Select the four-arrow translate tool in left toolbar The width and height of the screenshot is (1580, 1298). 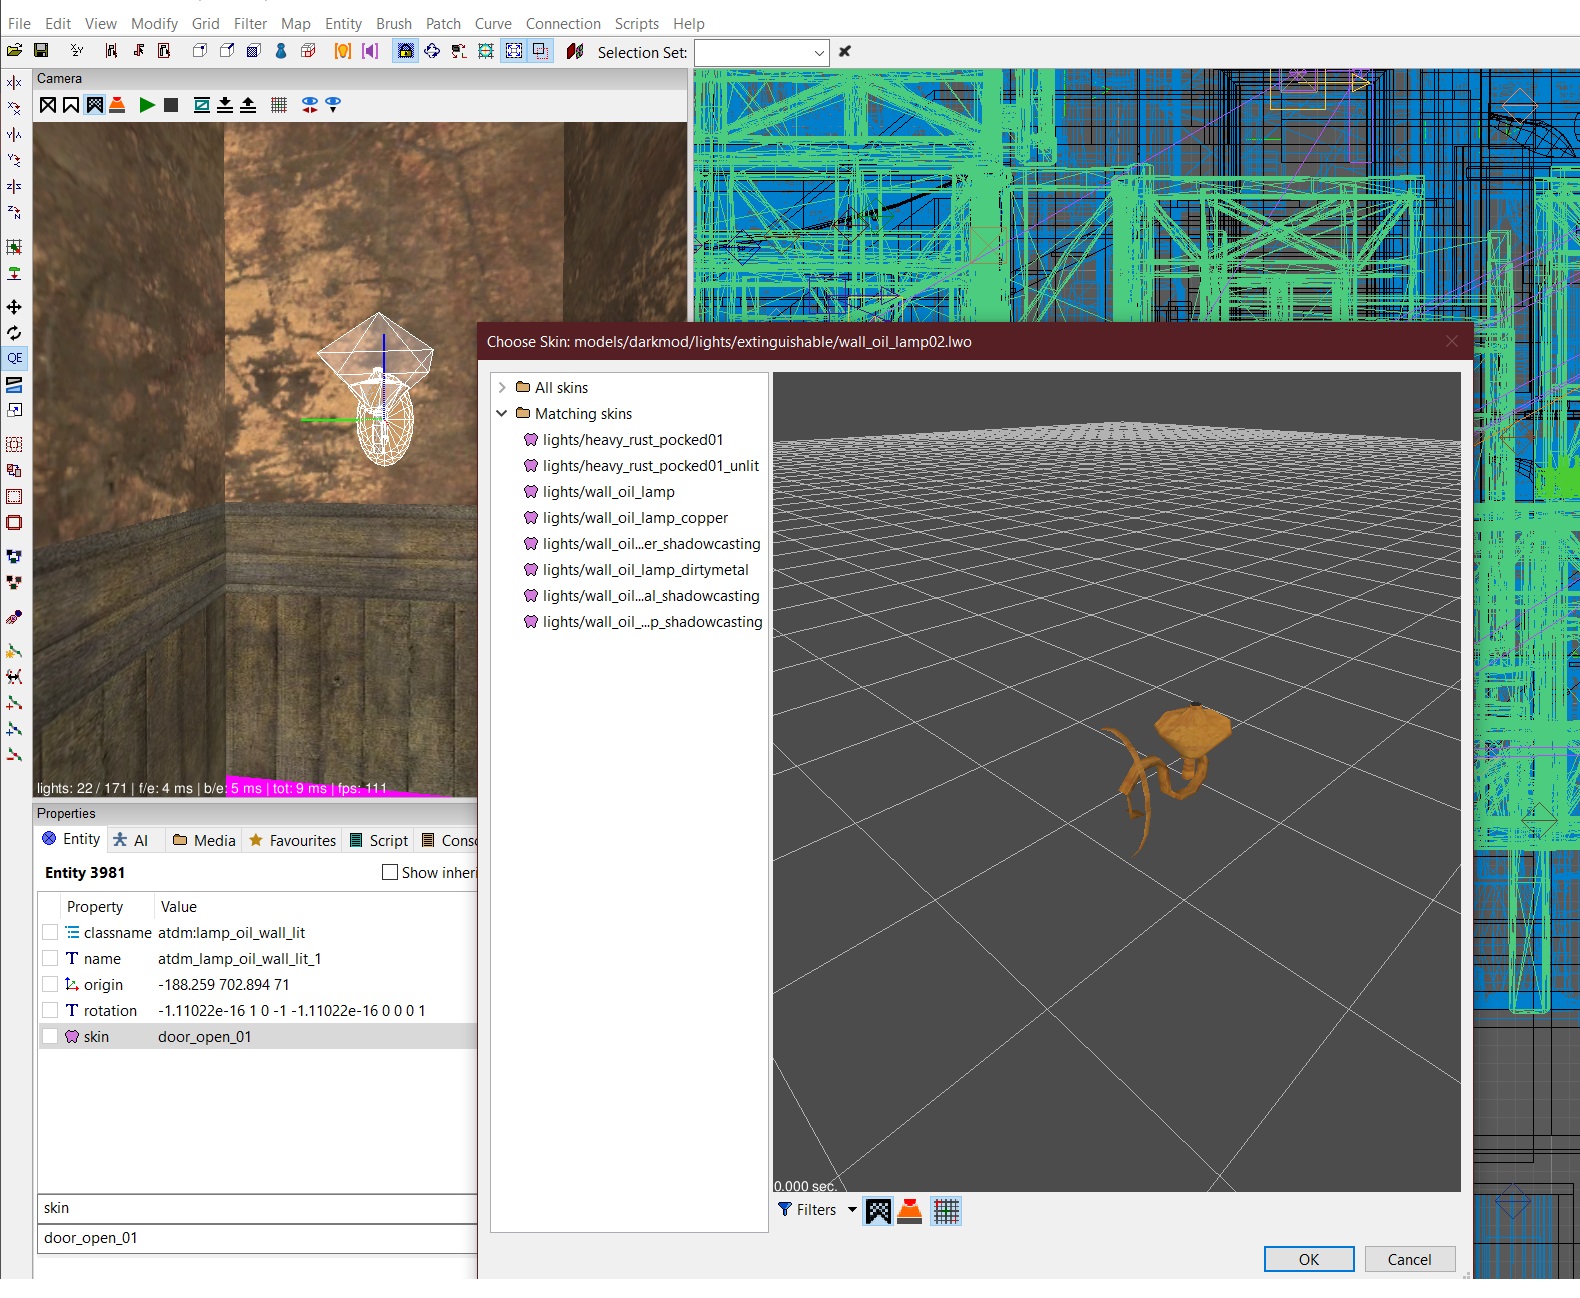coord(15,307)
